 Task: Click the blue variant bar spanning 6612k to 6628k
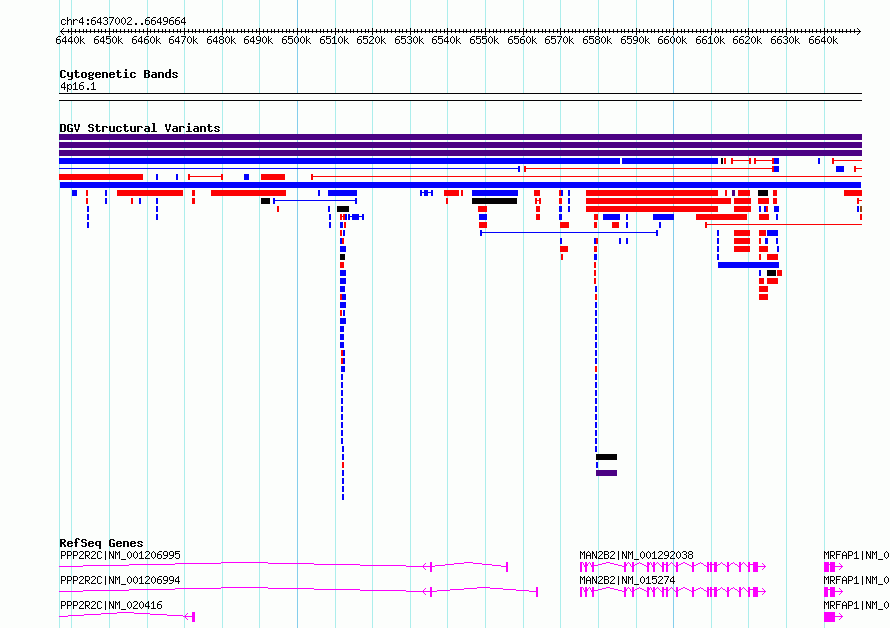click(748, 265)
